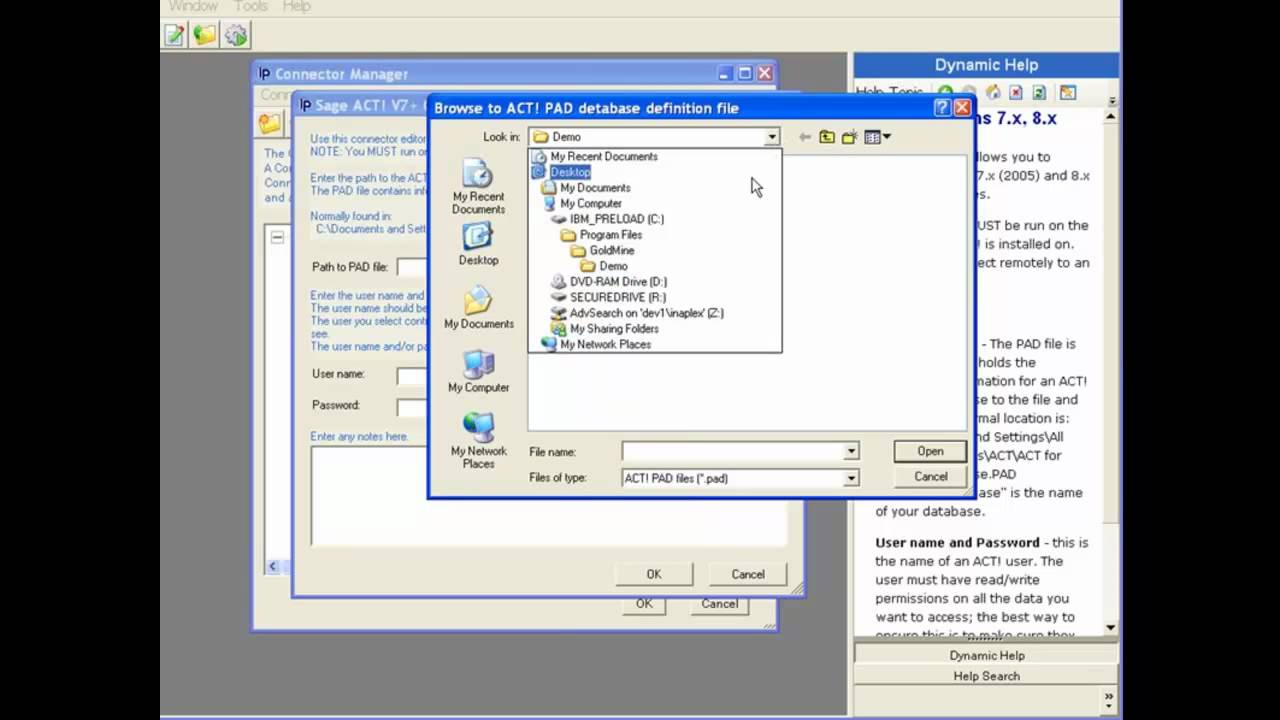The width and height of the screenshot is (1280, 720).
Task: Open the Window menu
Action: tap(193, 6)
